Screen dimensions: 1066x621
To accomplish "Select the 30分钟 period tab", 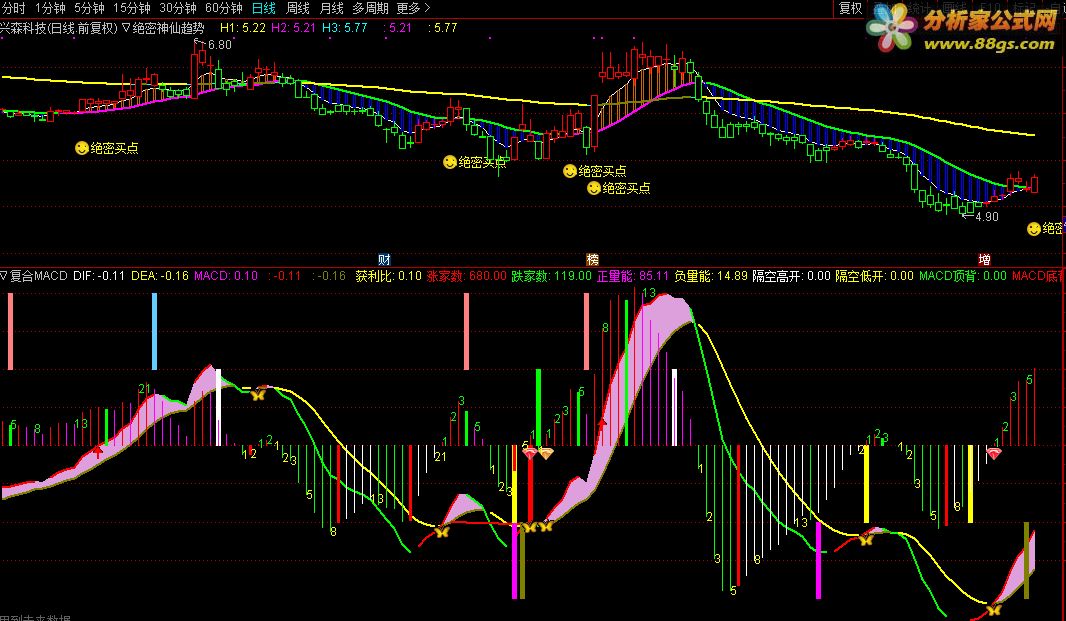I will (x=177, y=8).
